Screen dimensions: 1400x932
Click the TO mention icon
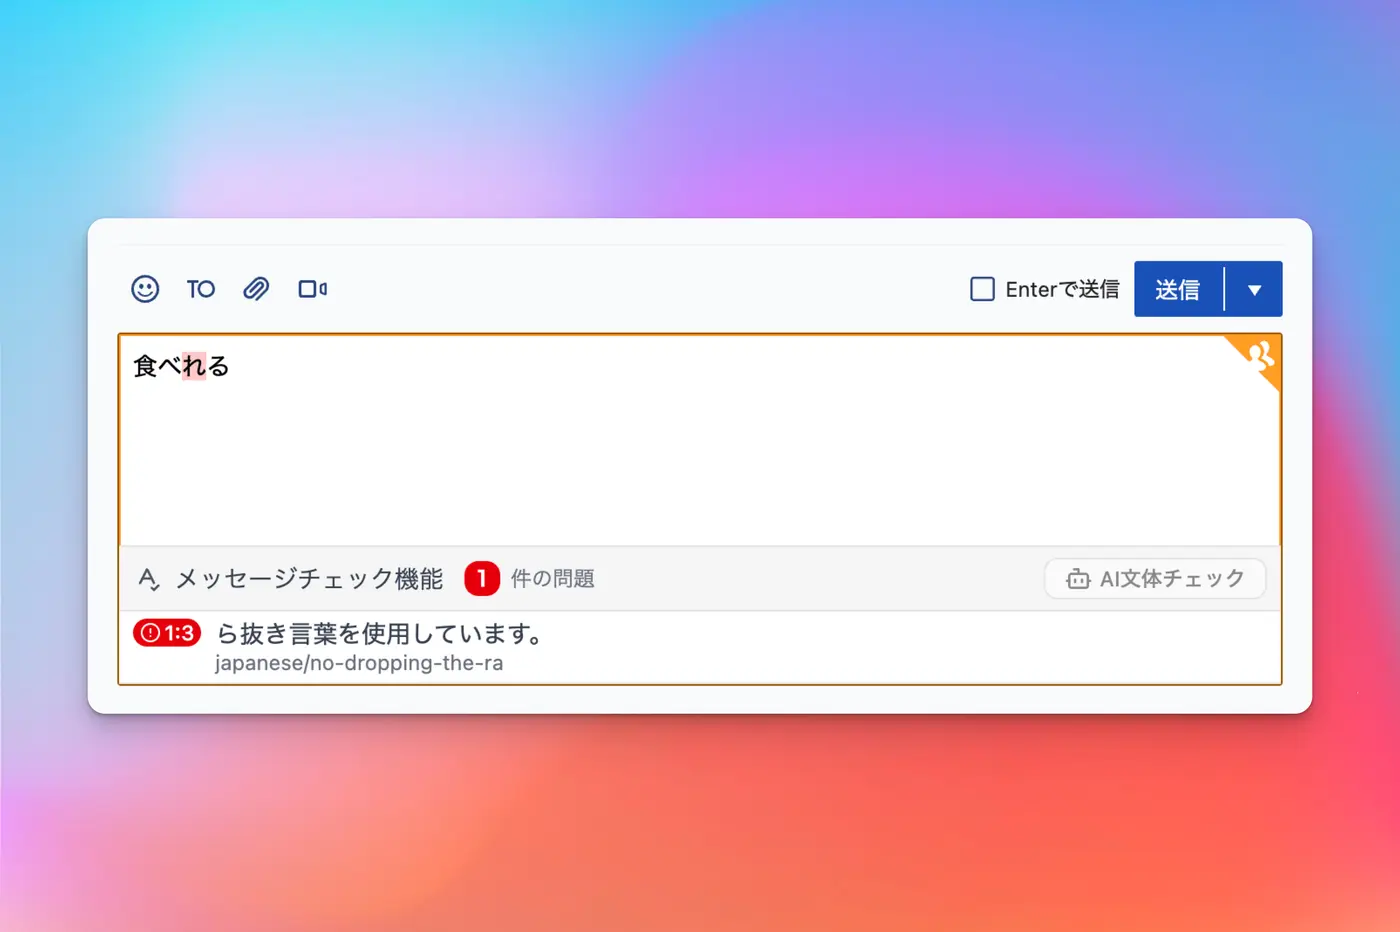(x=201, y=289)
